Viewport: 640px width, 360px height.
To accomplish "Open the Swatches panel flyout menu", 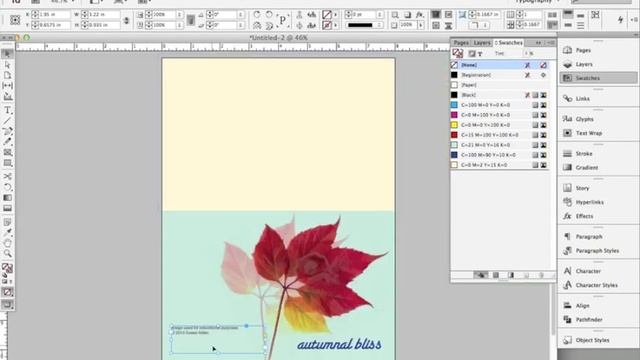I will [x=551, y=42].
